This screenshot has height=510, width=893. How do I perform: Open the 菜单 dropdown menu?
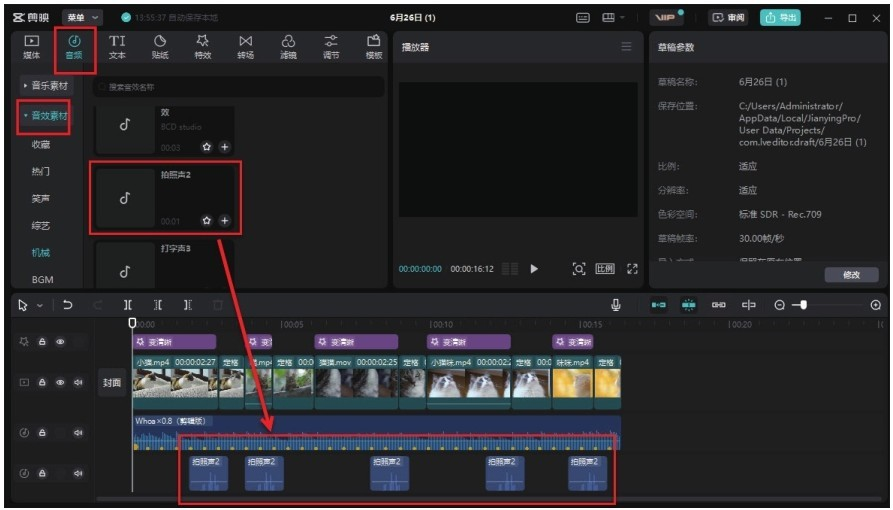[82, 18]
